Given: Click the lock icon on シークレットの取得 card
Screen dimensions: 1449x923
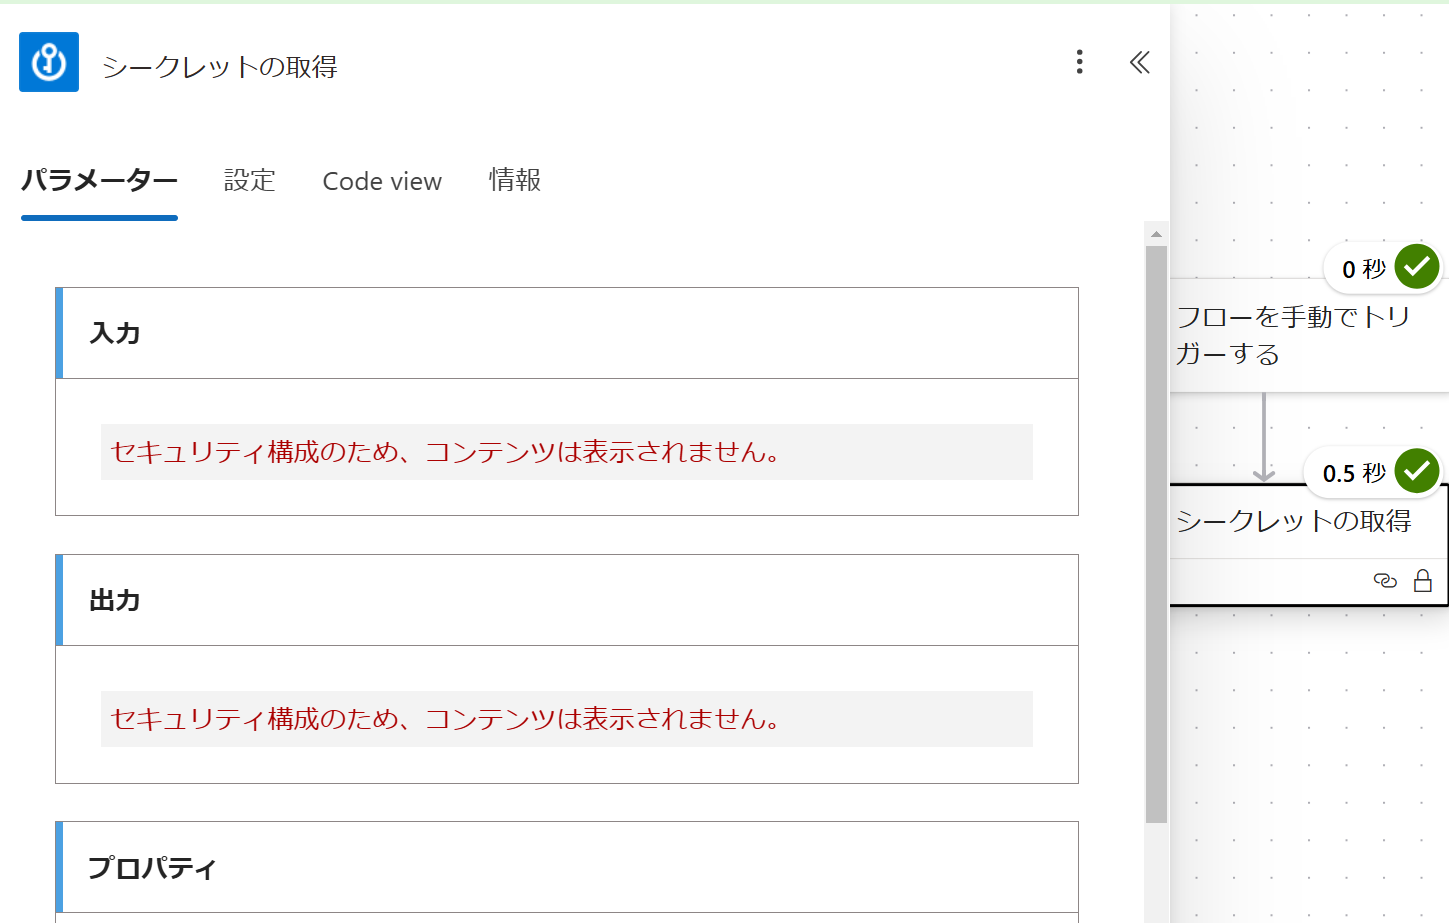Looking at the screenshot, I should (x=1423, y=580).
